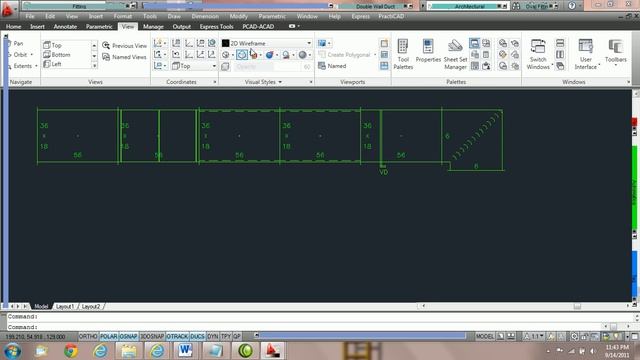This screenshot has height=360, width=640.
Task: Expand the Visual Styles panel
Action: point(263,82)
